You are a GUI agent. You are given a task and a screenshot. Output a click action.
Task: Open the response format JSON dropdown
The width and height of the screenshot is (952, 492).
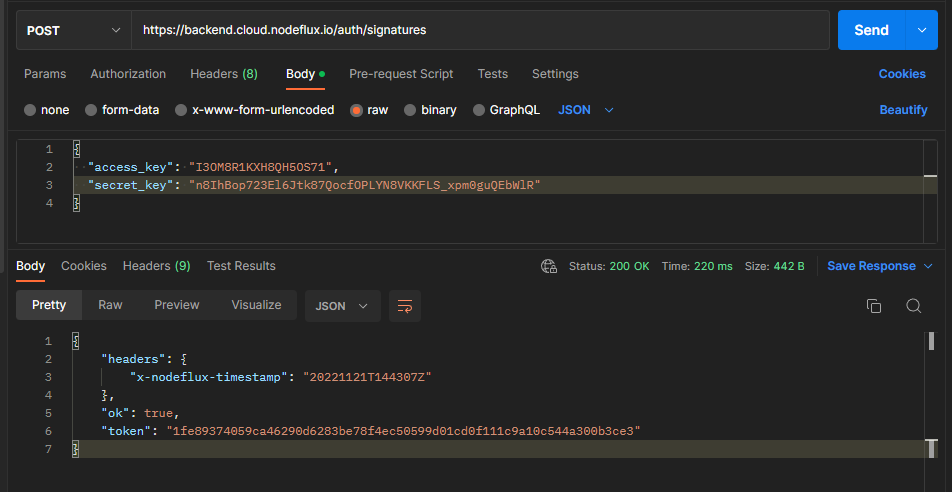(x=342, y=306)
